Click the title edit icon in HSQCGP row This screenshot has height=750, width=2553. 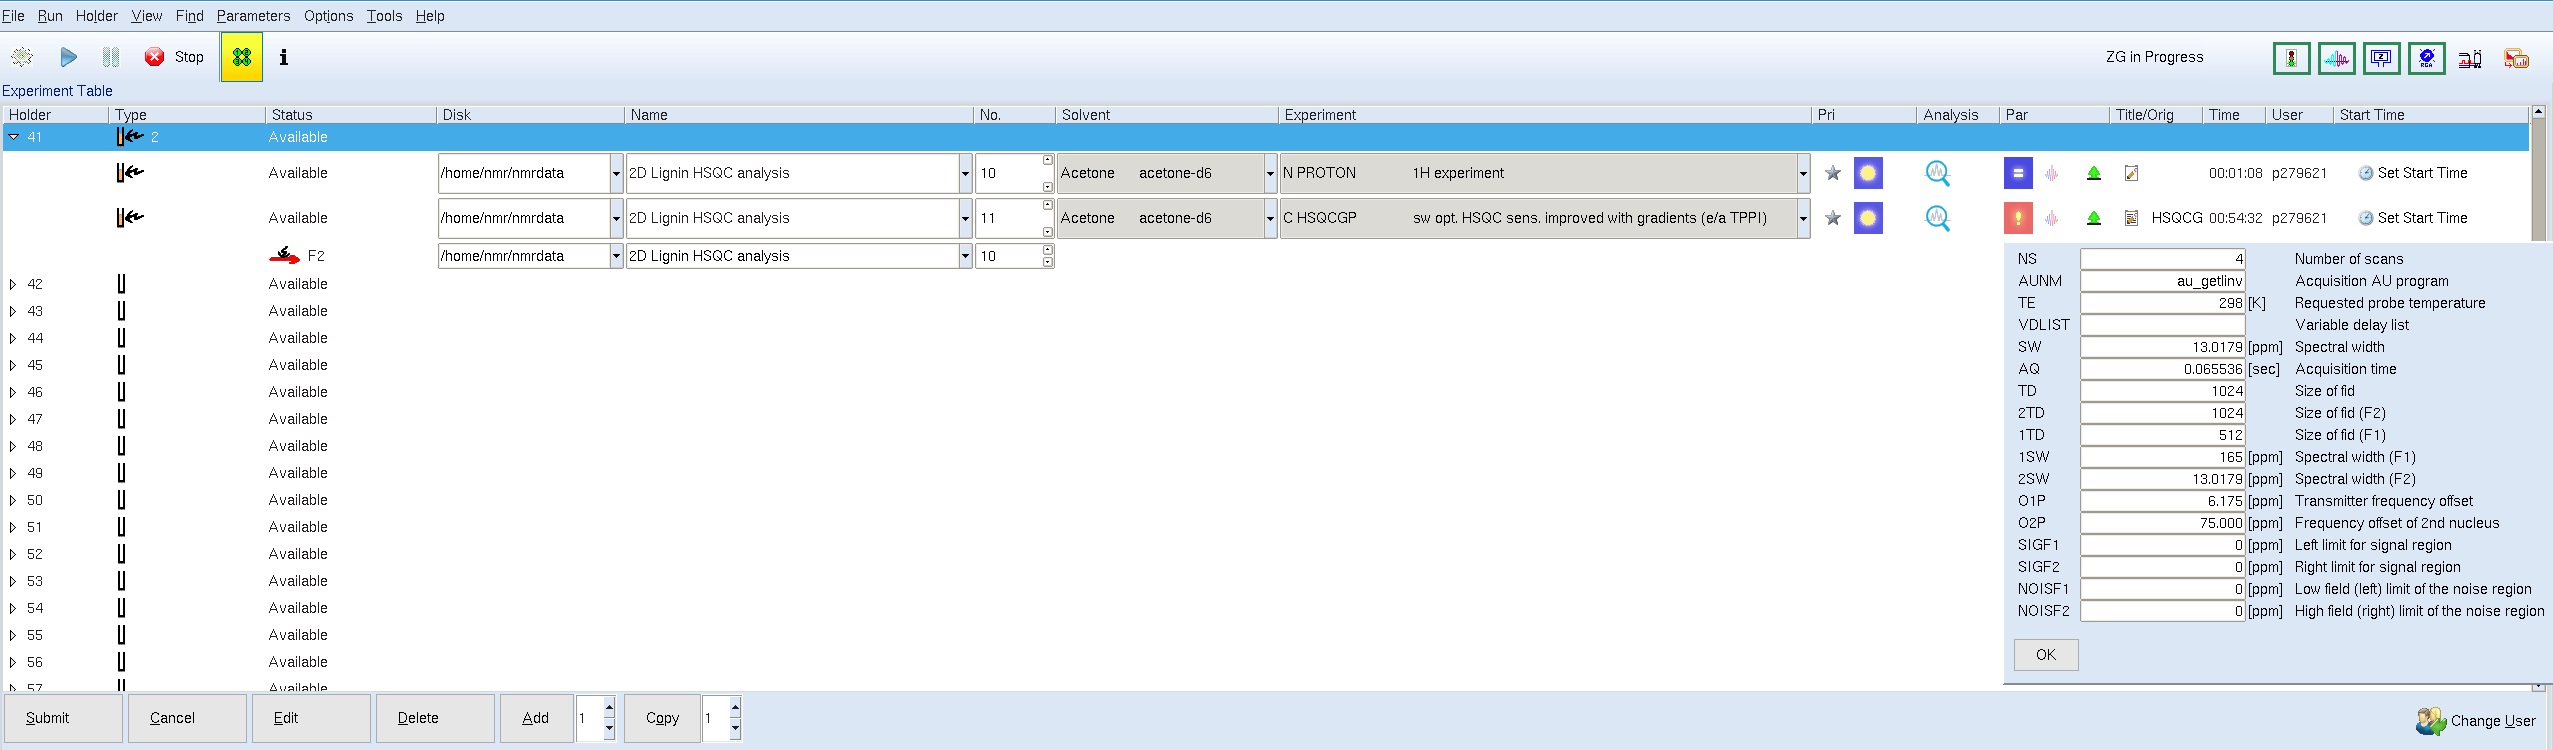(x=2131, y=218)
